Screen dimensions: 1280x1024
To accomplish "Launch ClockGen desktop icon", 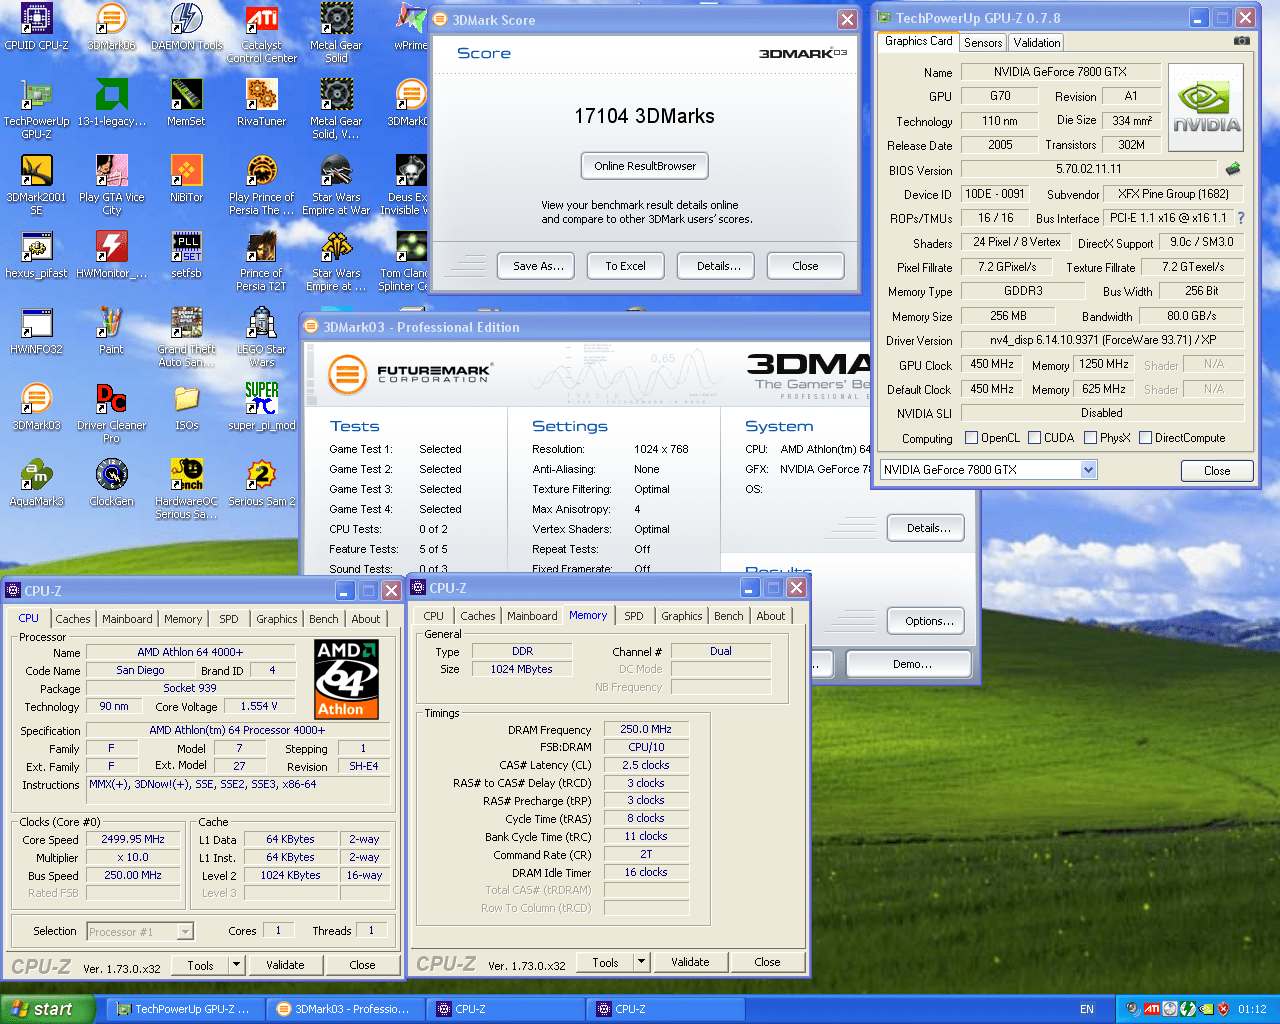I will click(x=111, y=484).
